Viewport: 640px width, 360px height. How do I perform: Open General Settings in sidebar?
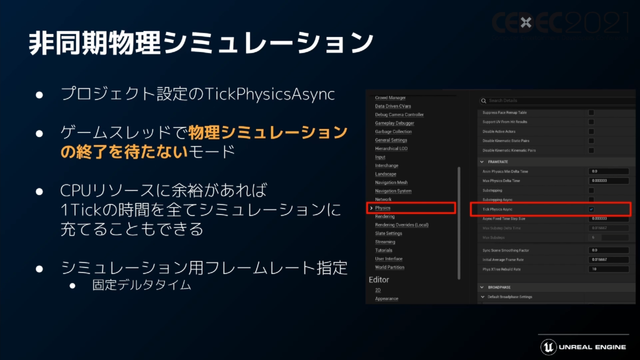point(391,140)
